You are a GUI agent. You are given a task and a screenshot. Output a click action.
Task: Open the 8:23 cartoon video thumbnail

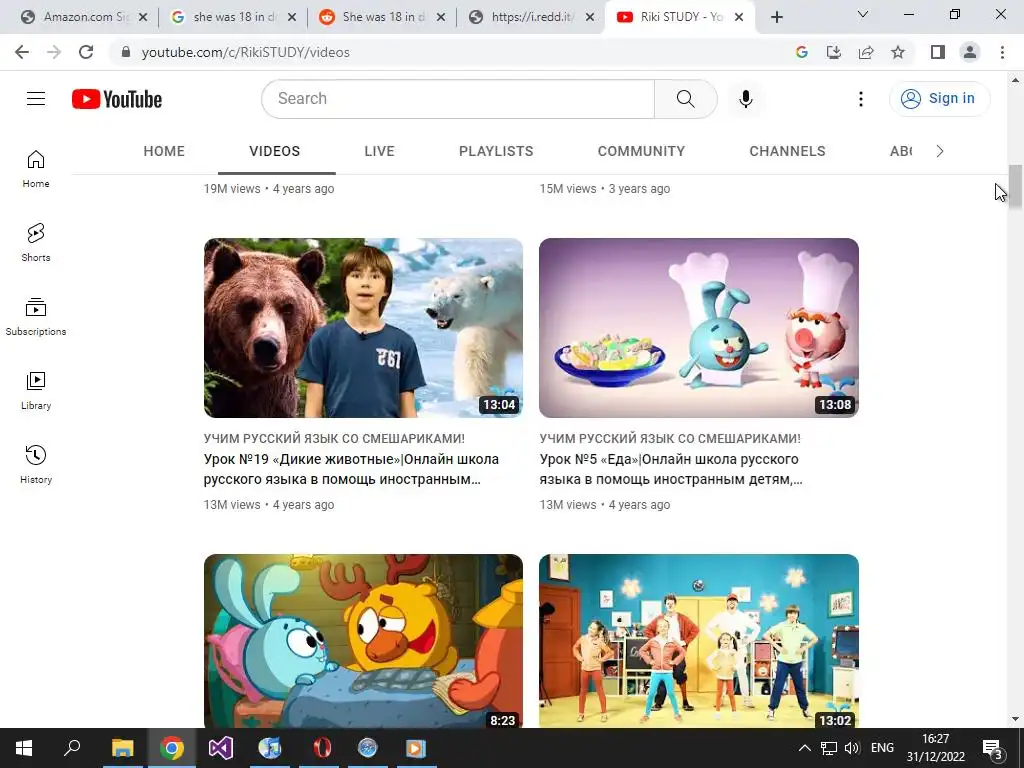[x=363, y=641]
